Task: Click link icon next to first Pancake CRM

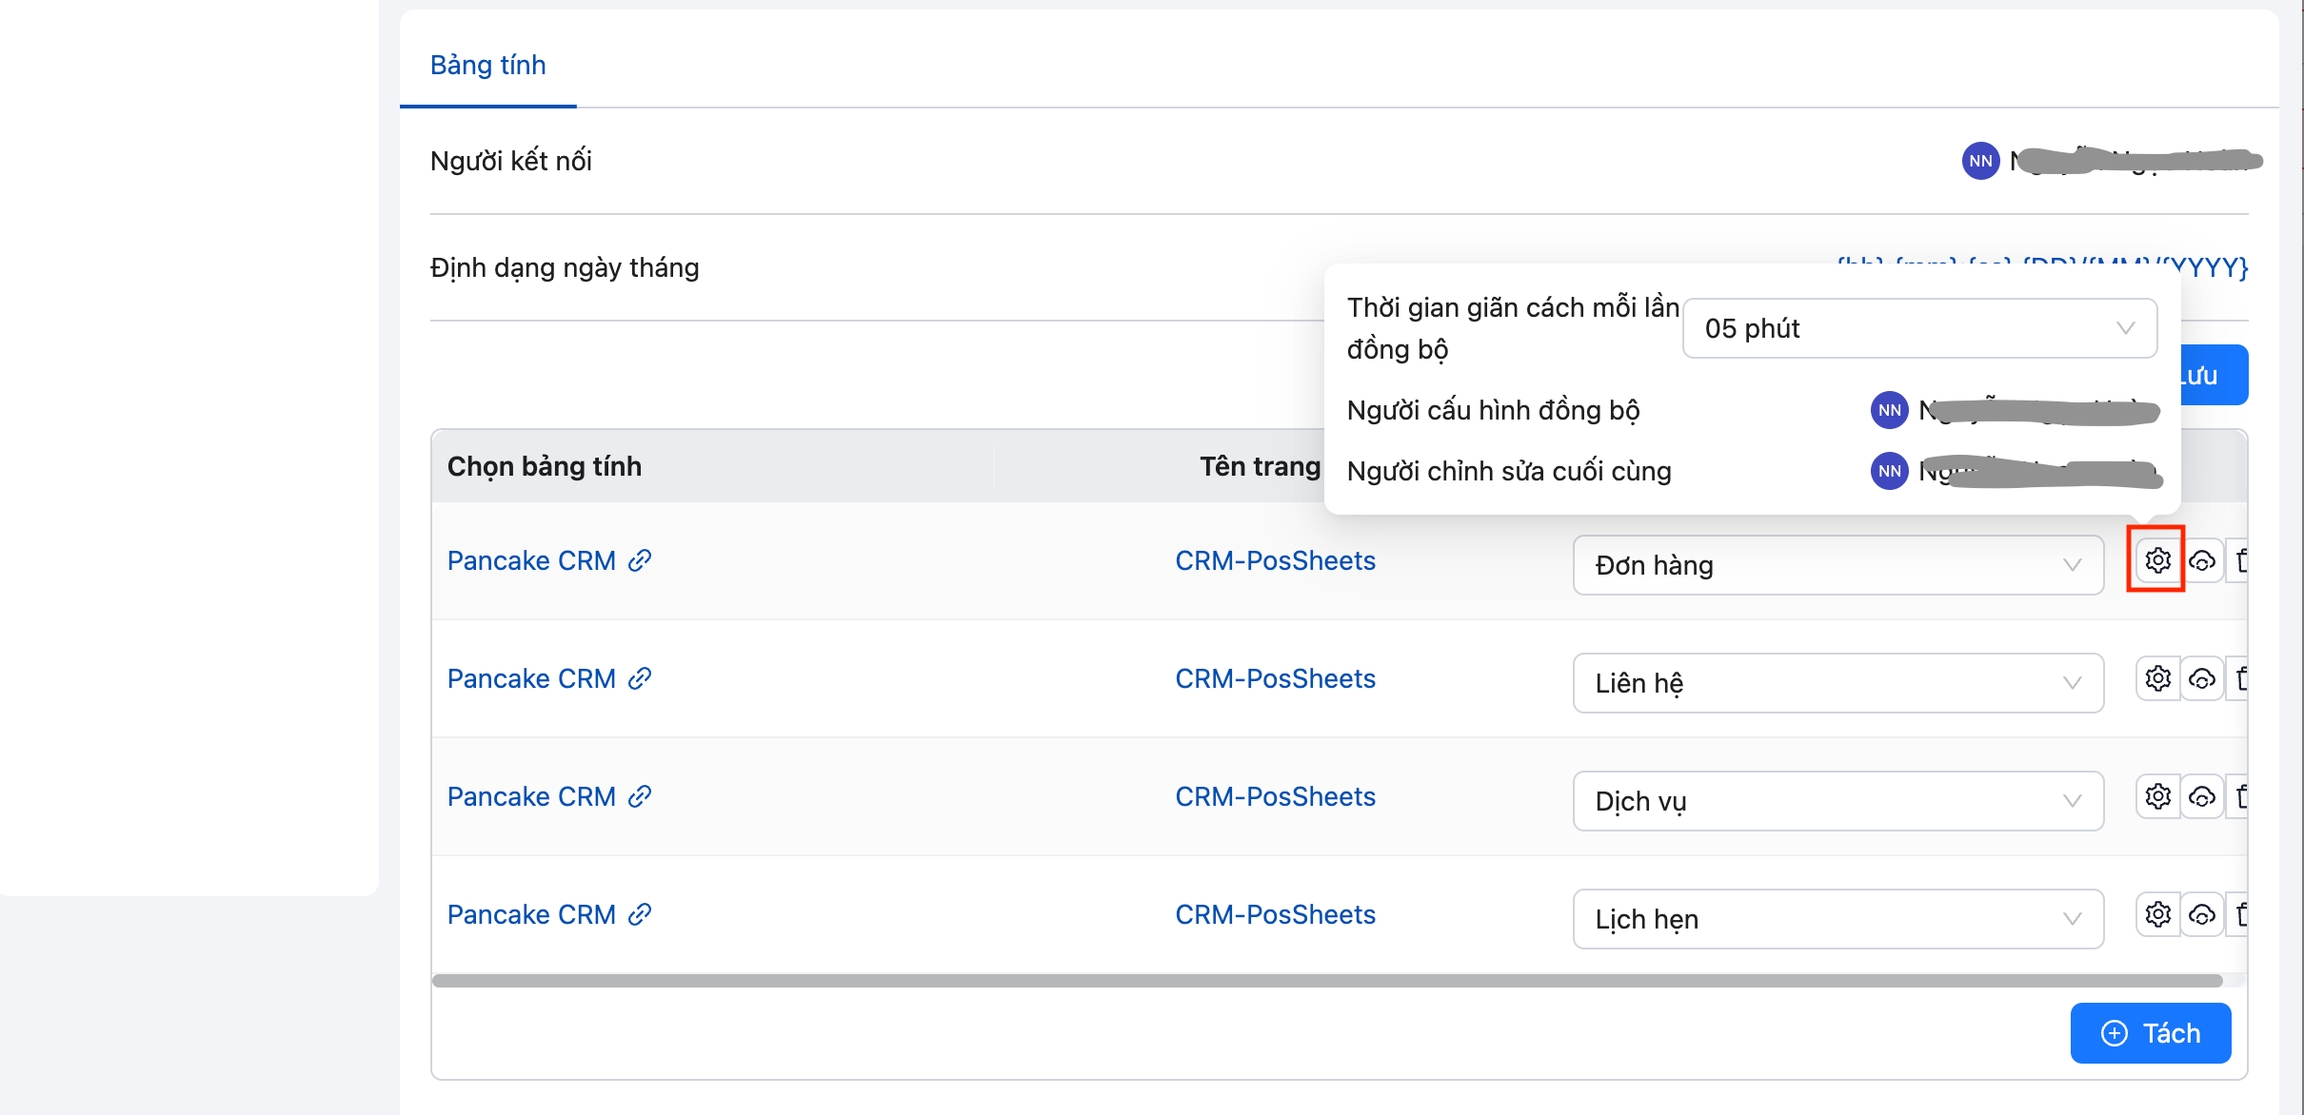Action: tap(640, 561)
